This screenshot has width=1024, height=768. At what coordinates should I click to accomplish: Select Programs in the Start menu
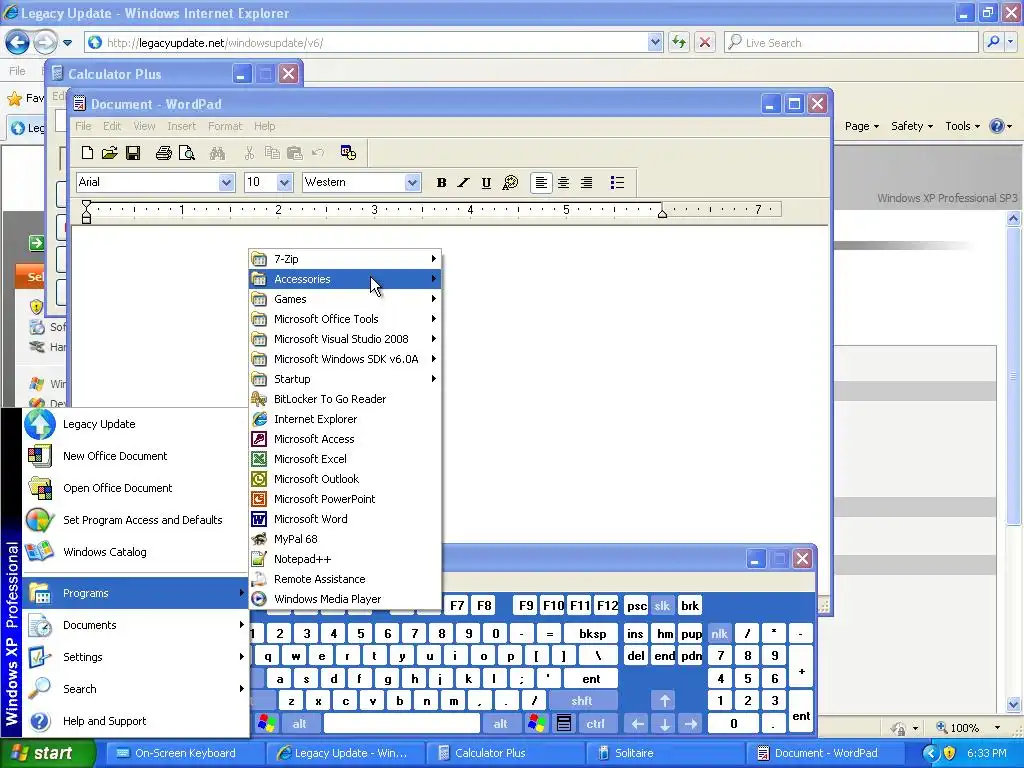point(135,593)
